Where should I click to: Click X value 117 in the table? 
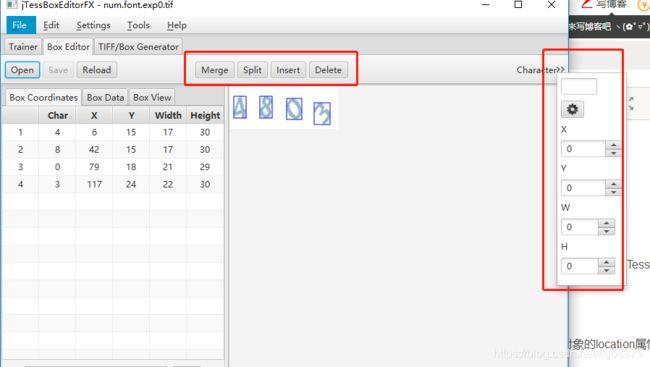(x=94, y=184)
